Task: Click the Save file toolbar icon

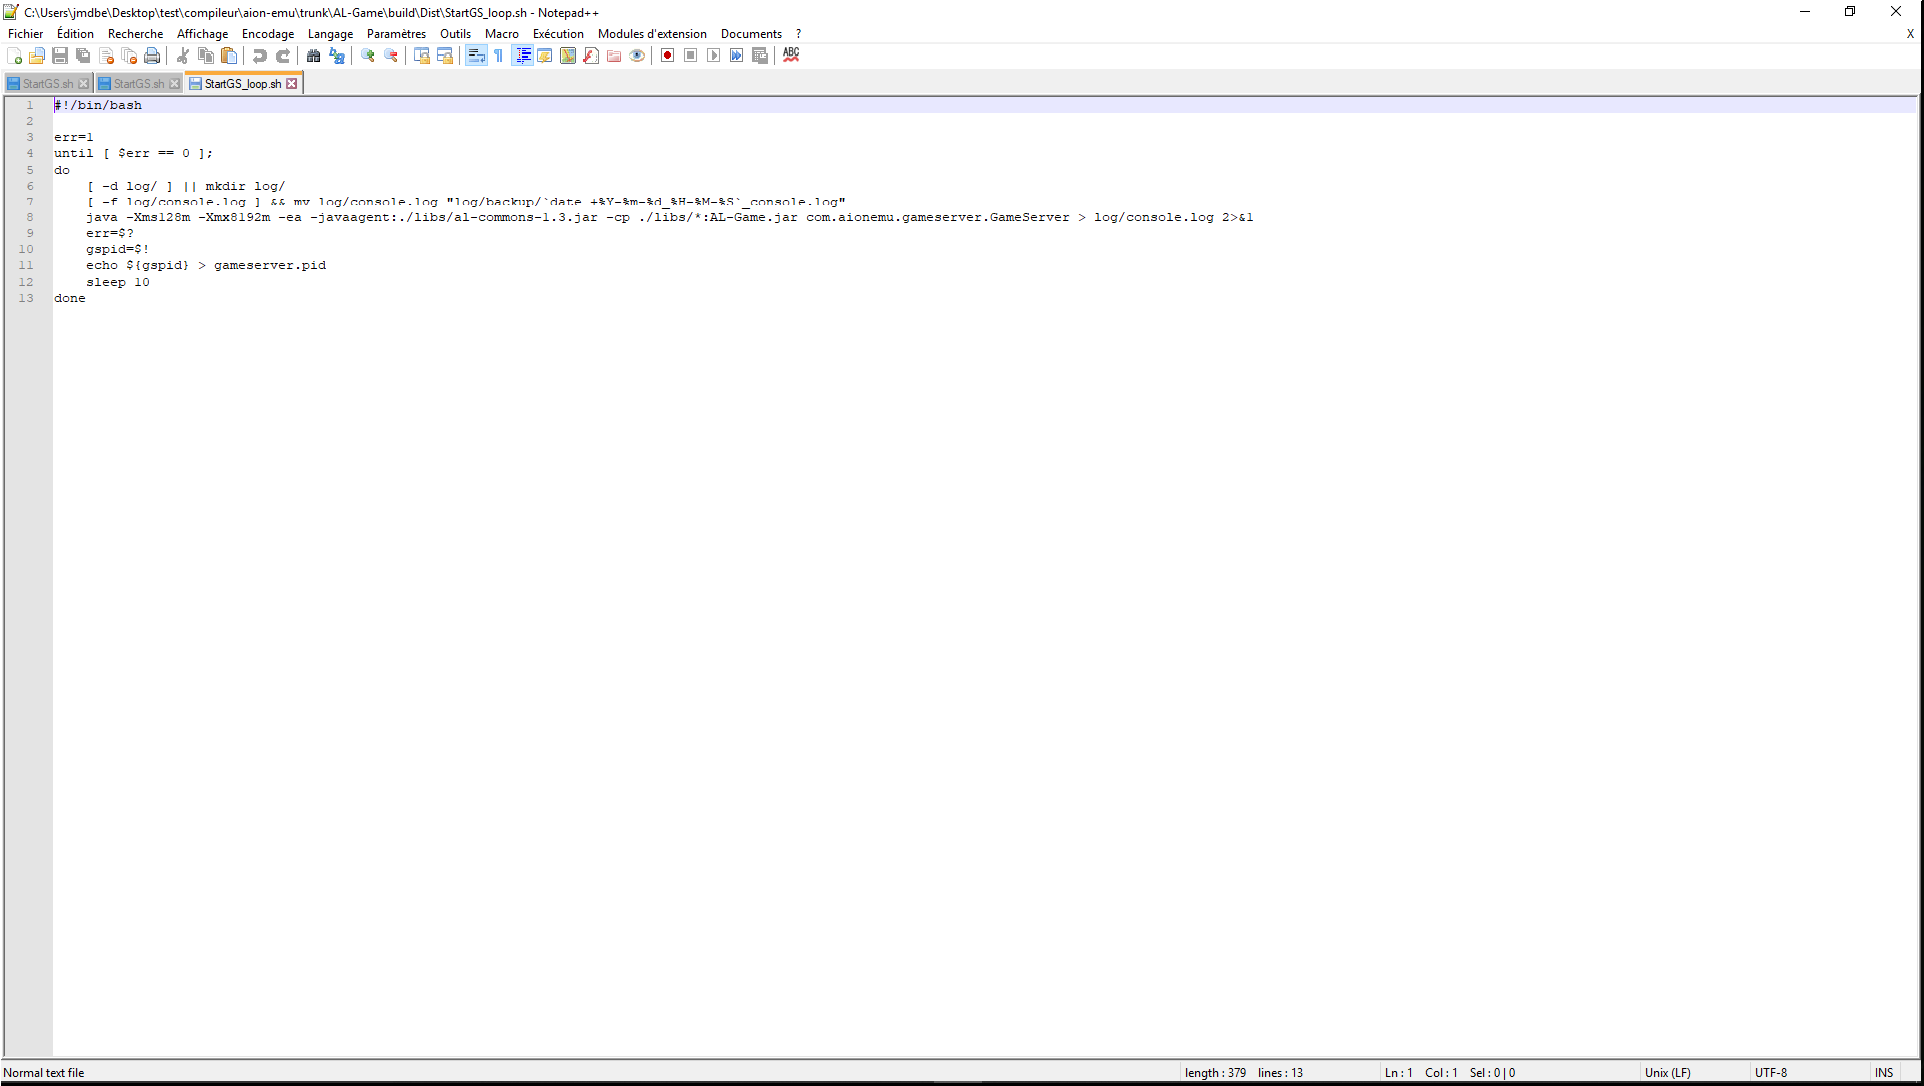Action: tap(60, 56)
